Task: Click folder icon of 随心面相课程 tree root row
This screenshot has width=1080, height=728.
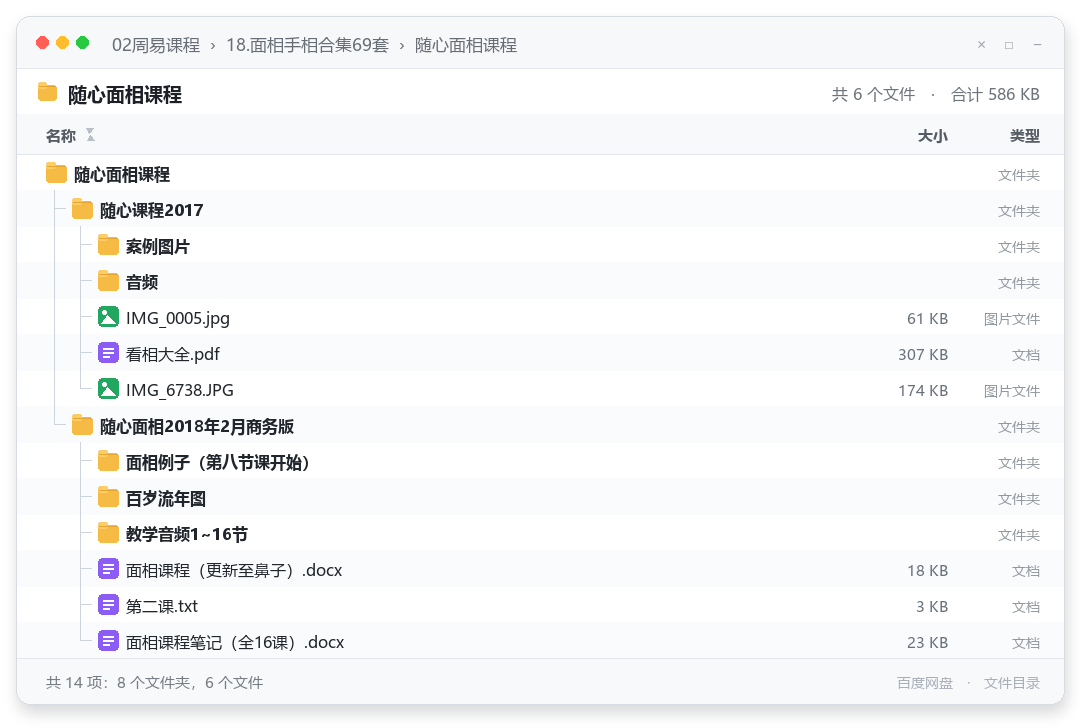Action: click(x=56, y=173)
